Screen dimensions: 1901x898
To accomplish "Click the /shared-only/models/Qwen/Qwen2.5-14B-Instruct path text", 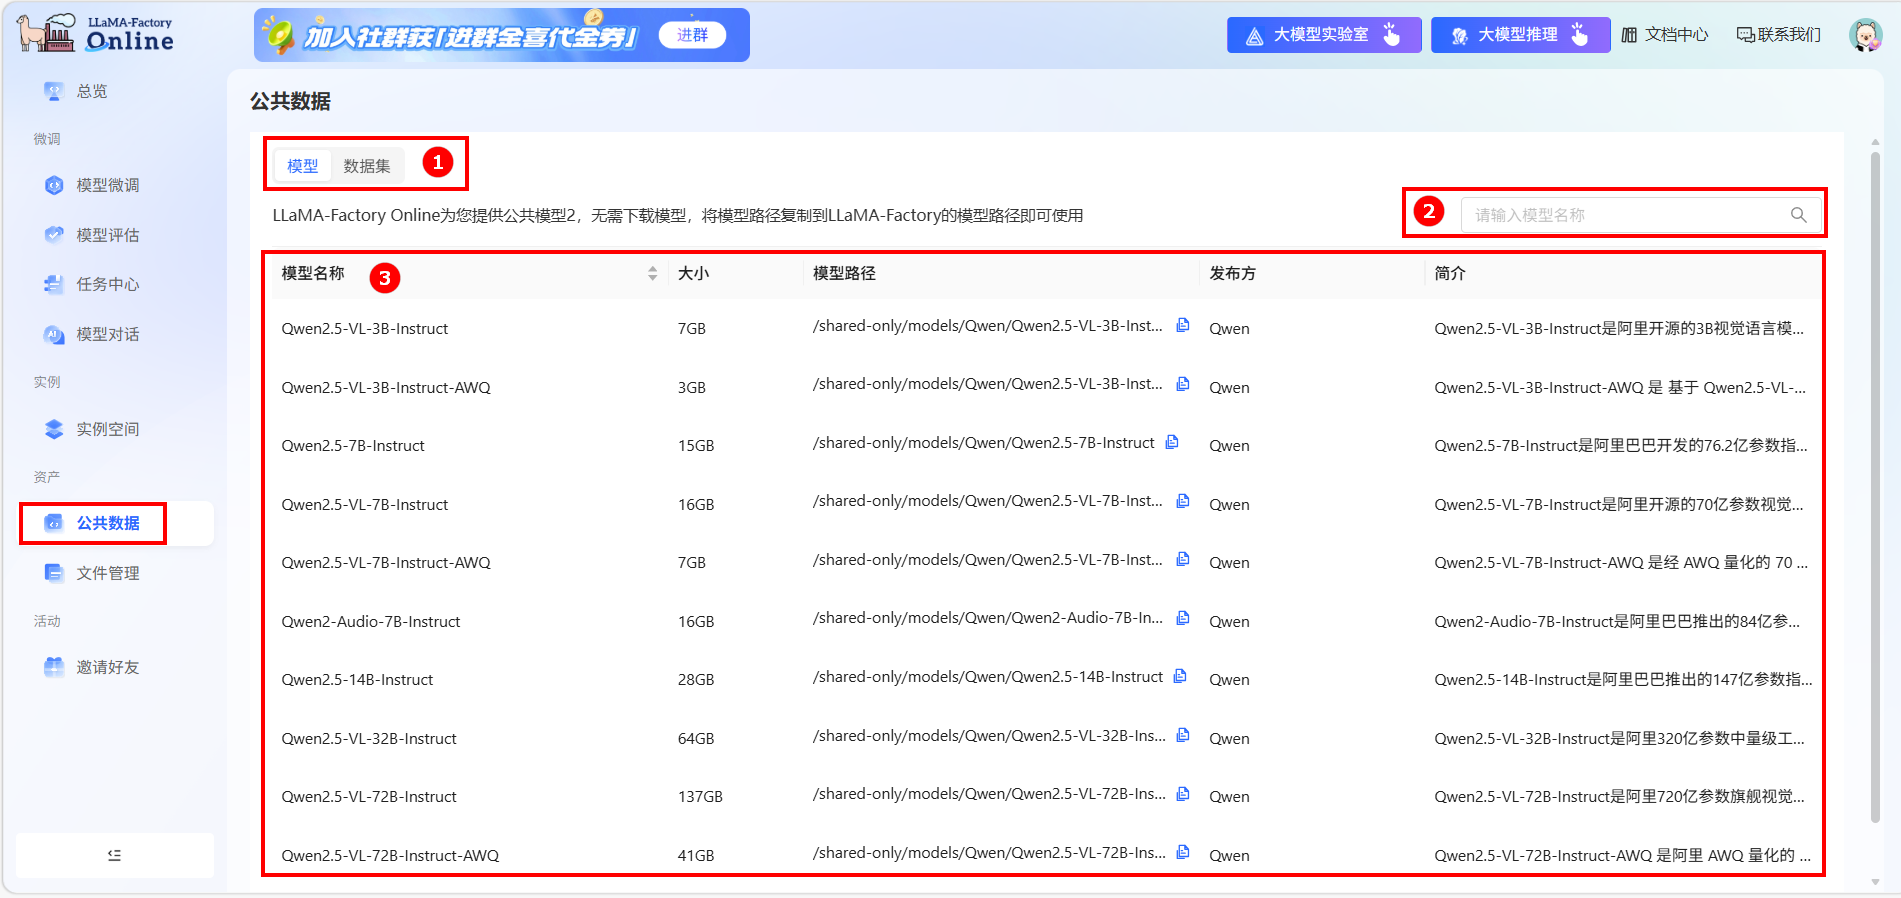I will [x=988, y=677].
